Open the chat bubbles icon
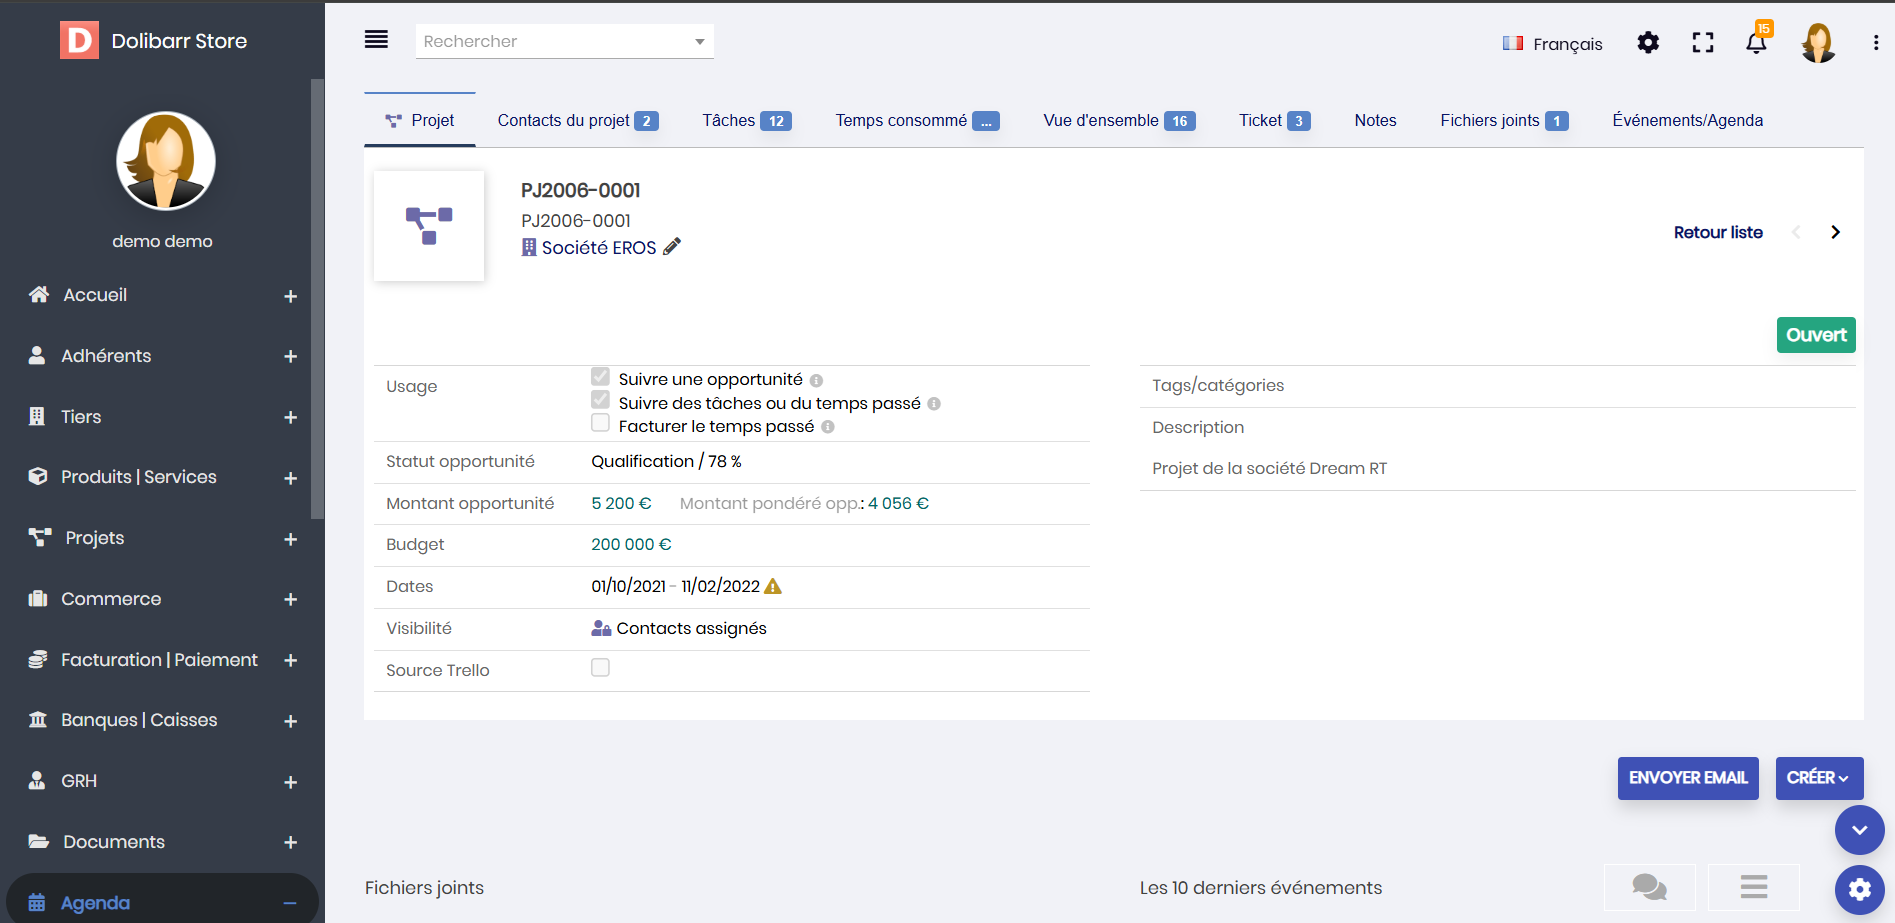Viewport: 1895px width, 923px height. [1649, 887]
